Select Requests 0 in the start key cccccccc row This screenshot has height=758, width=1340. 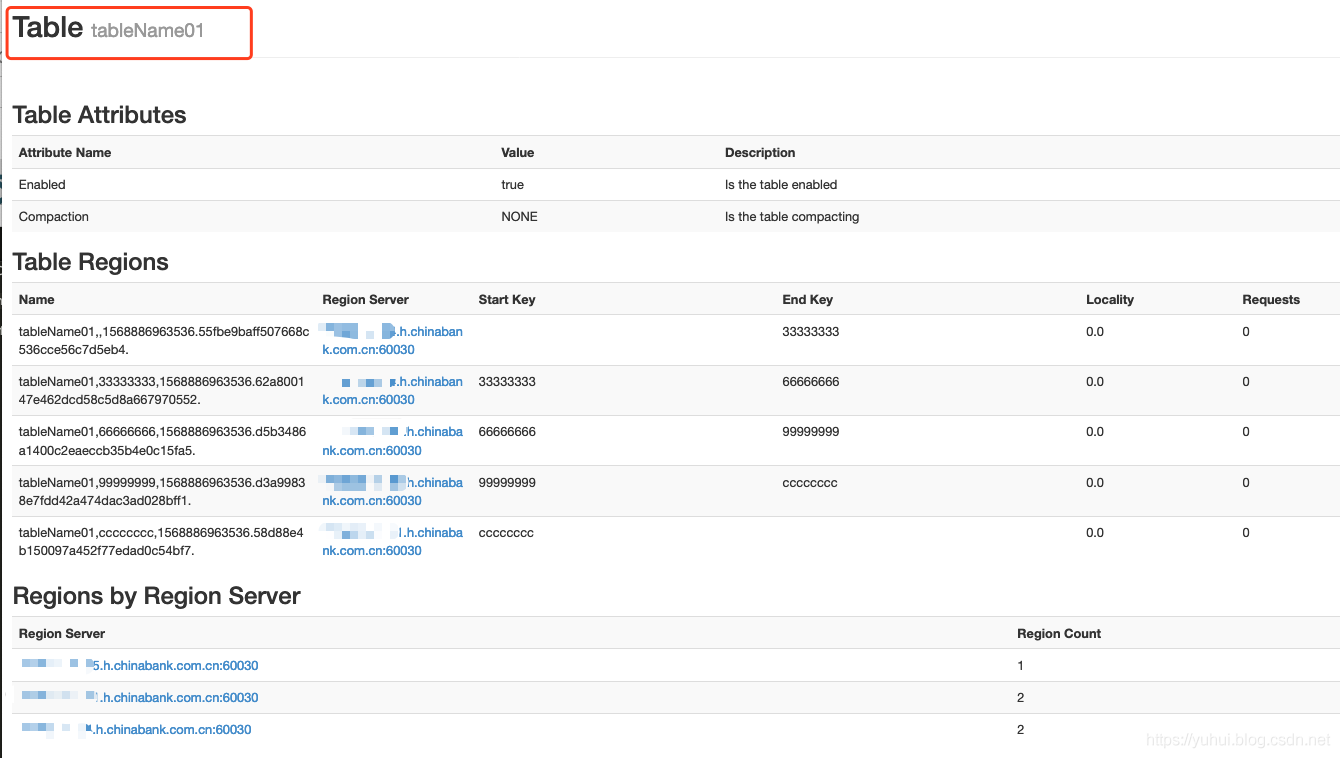click(x=1246, y=533)
